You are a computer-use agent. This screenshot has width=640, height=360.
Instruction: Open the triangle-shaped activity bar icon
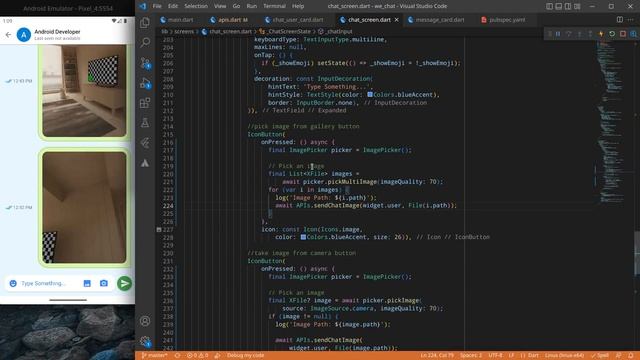[x=145, y=163]
